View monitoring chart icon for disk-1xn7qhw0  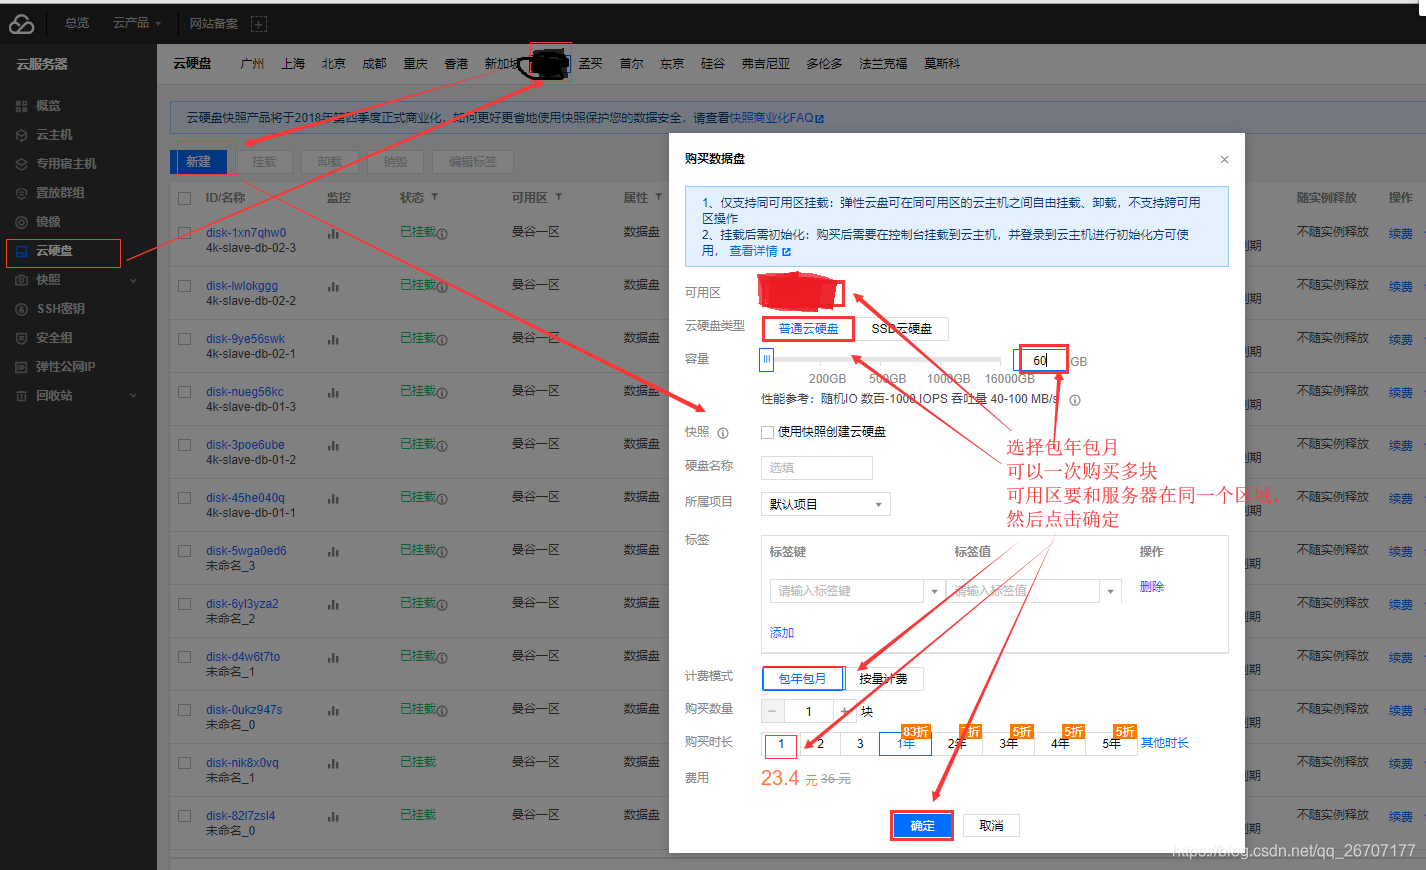333,233
